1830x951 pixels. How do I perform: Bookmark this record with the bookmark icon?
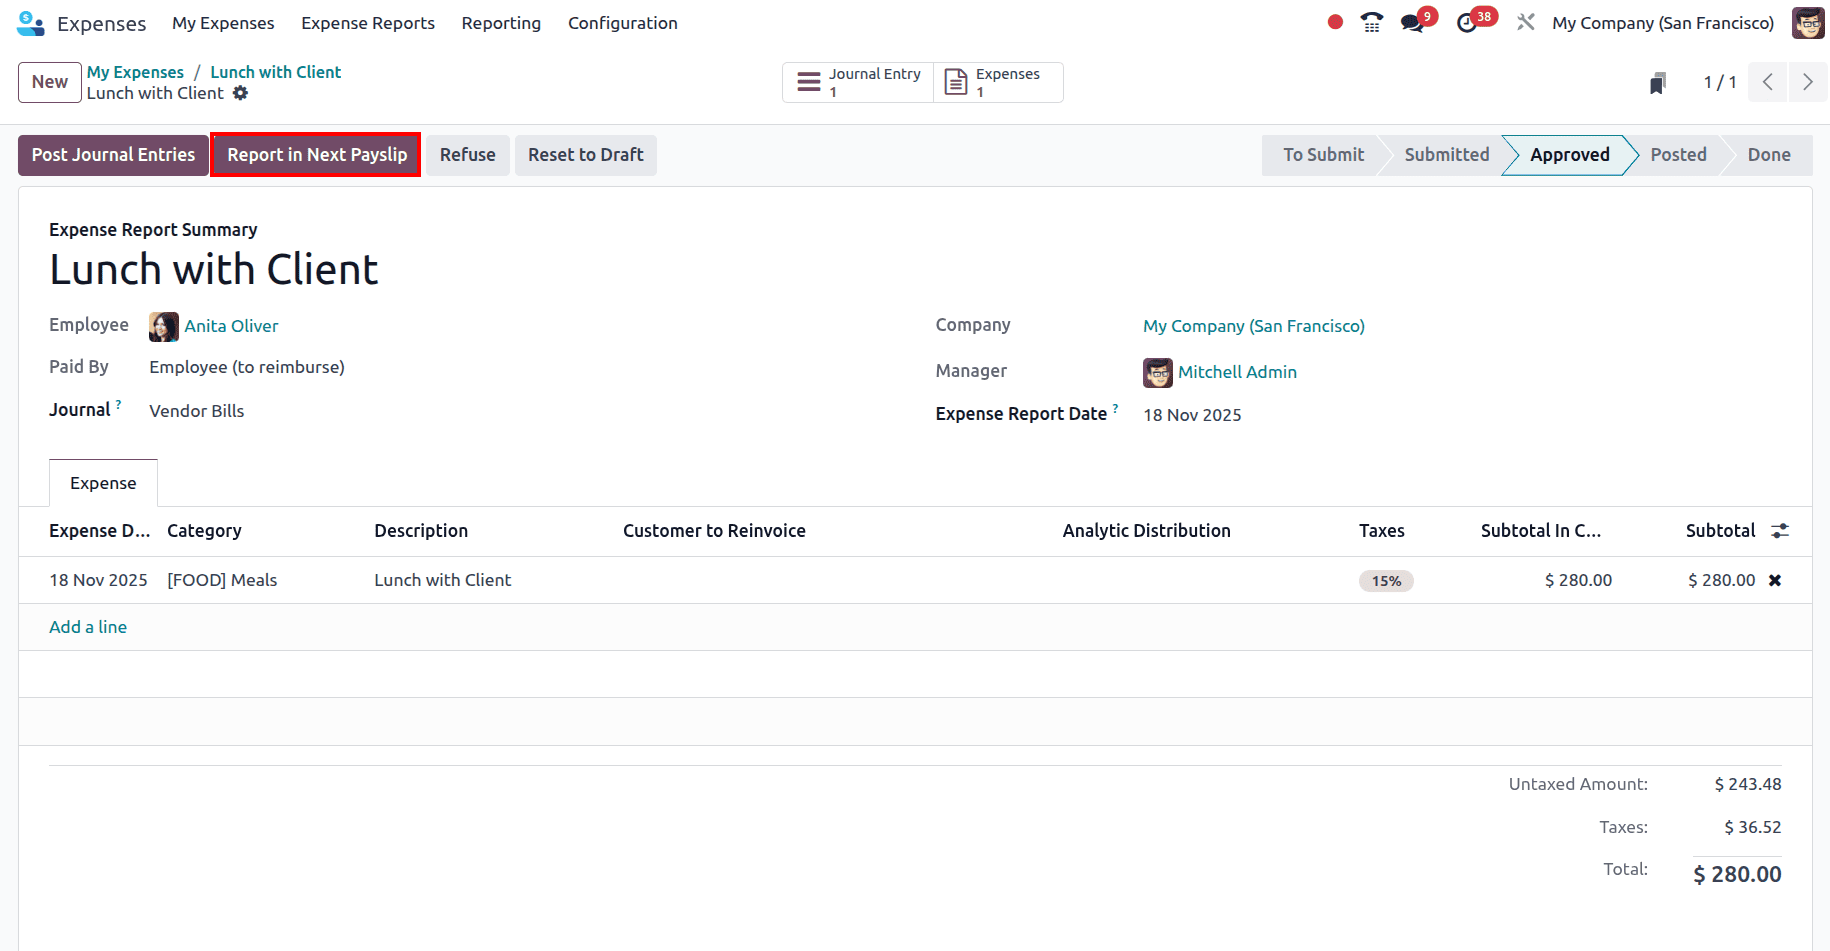1658,82
